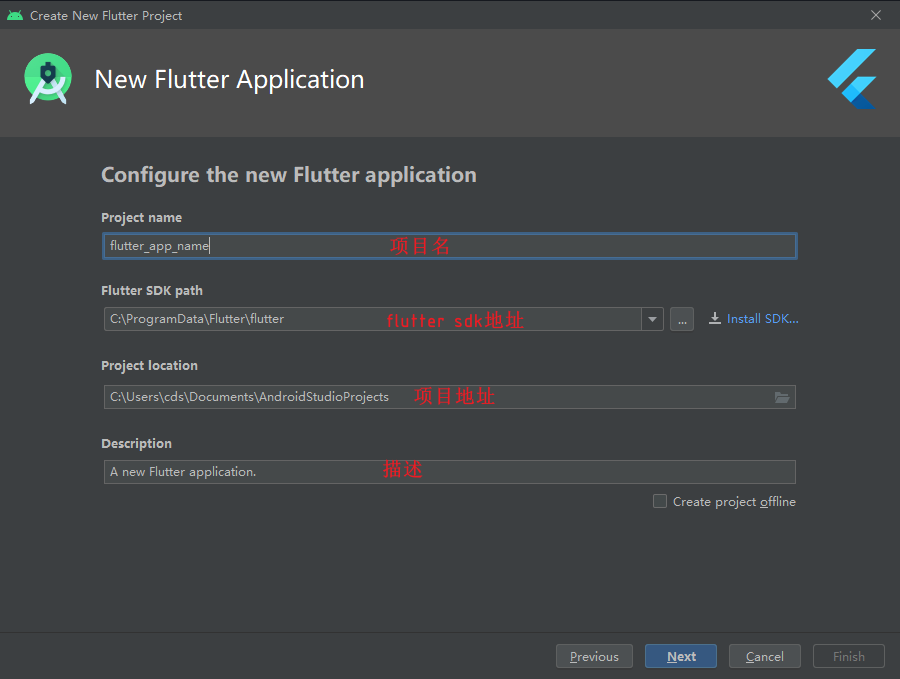The width and height of the screenshot is (900, 679).
Task: Click the Flutter logo in header
Action: pyautogui.click(x=852, y=79)
